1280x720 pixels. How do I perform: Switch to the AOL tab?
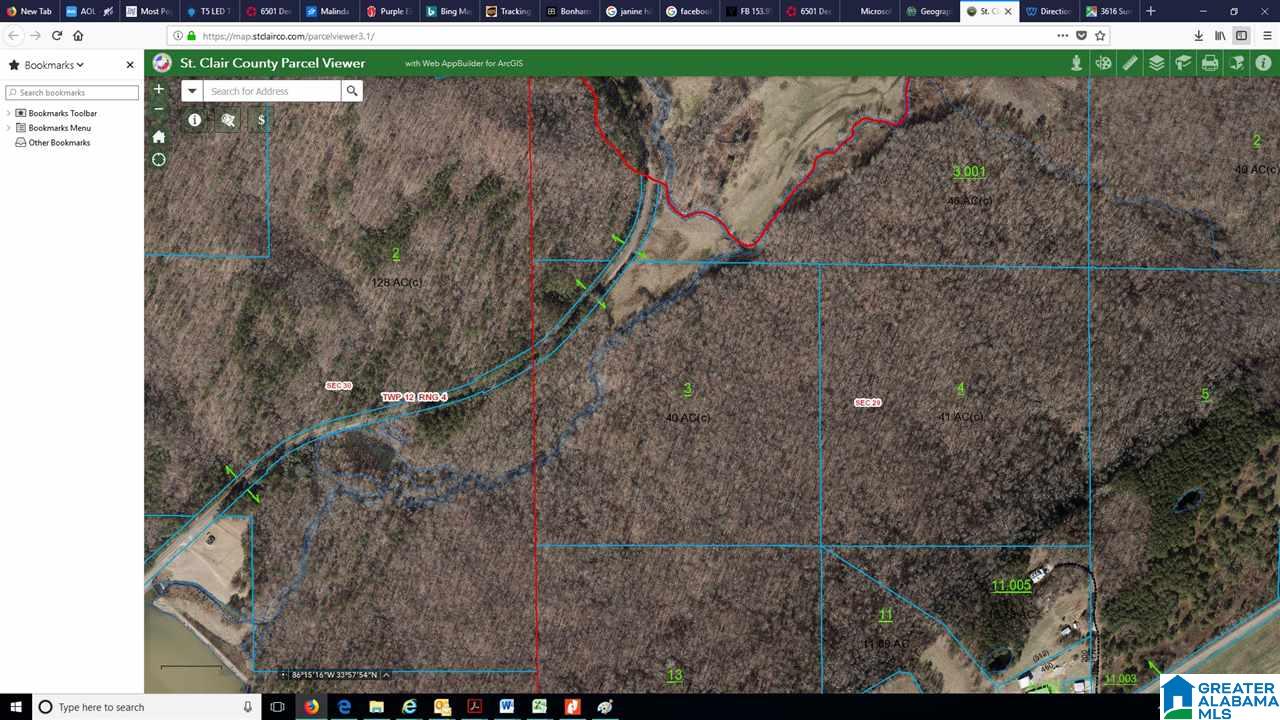click(89, 11)
